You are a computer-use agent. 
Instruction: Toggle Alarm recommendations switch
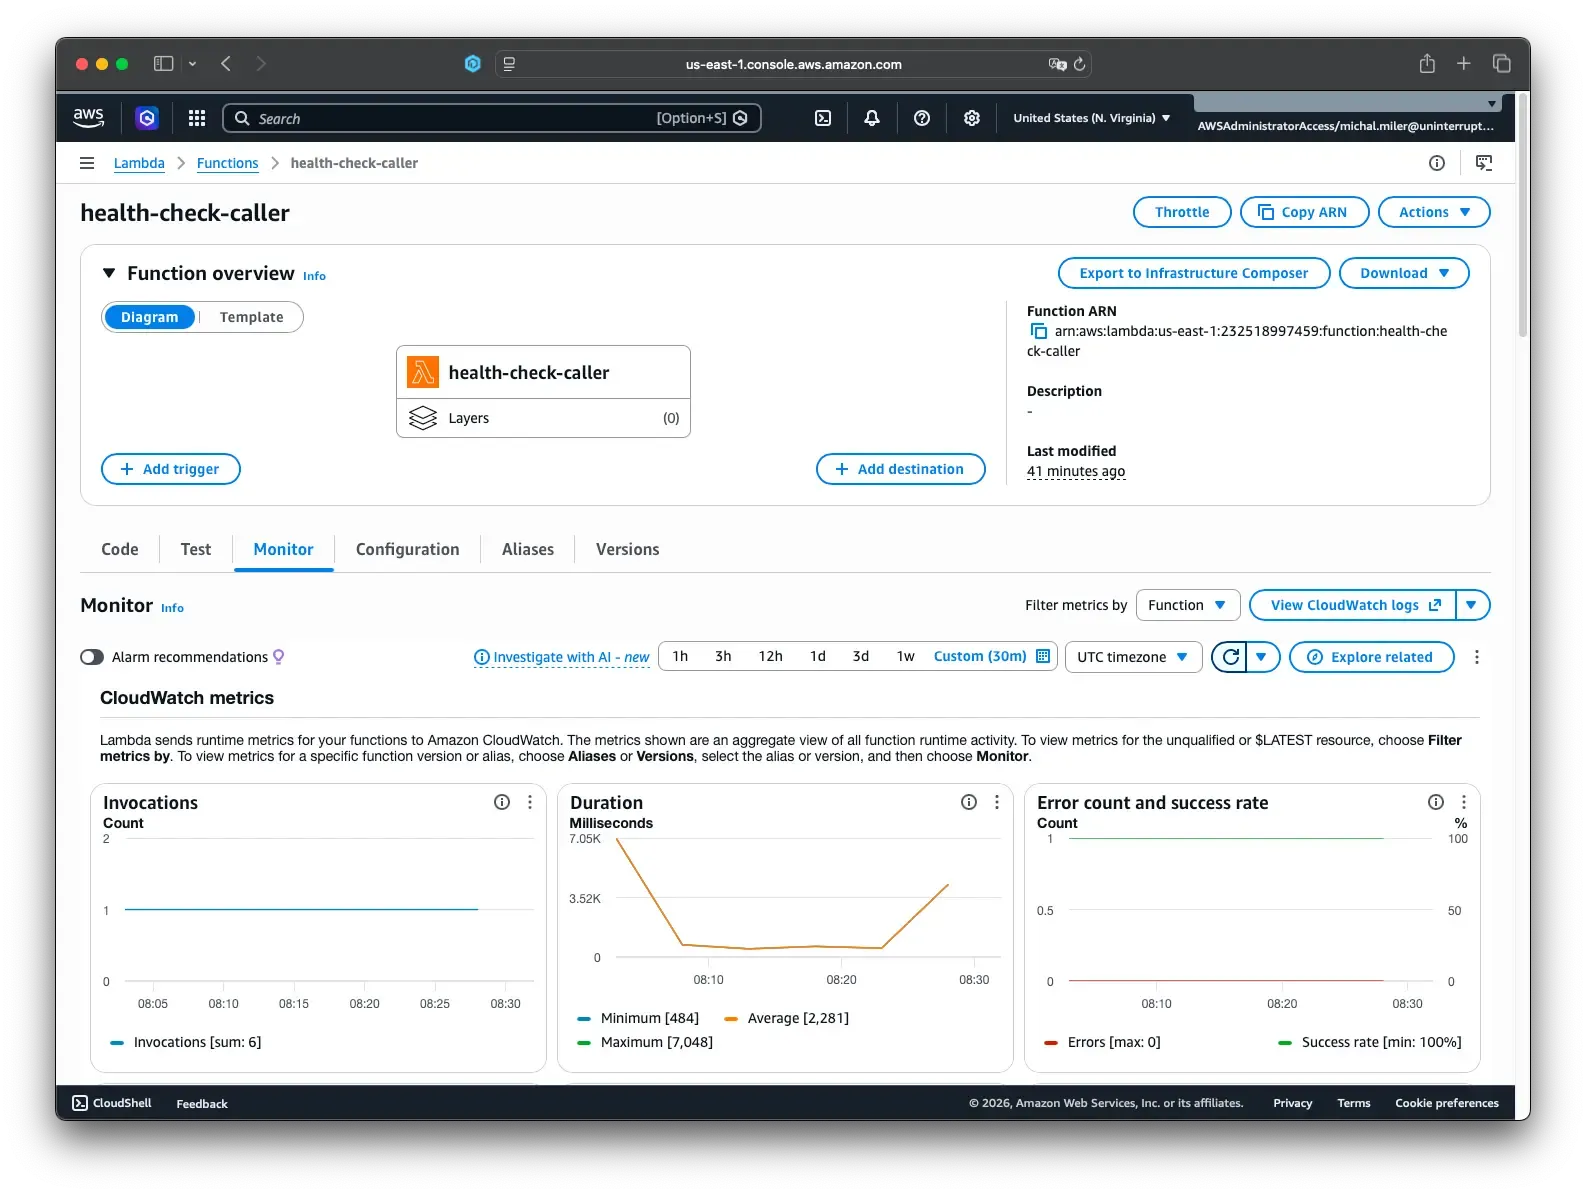(x=92, y=657)
